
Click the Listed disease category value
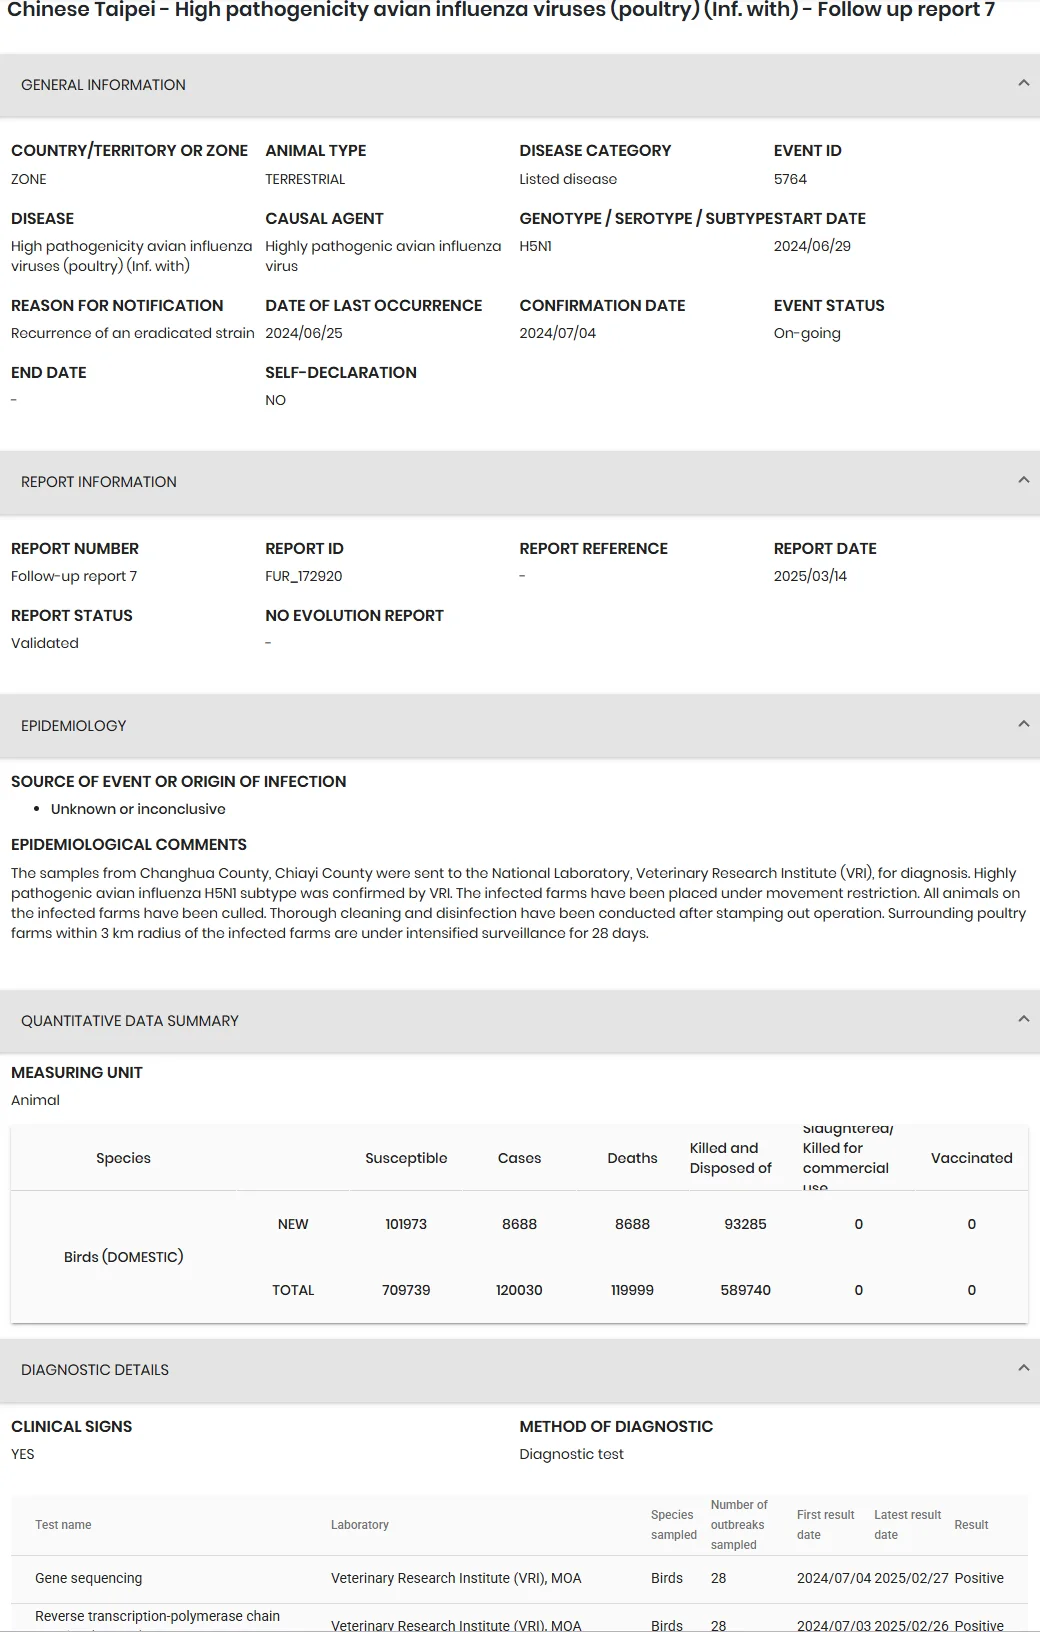point(568,179)
